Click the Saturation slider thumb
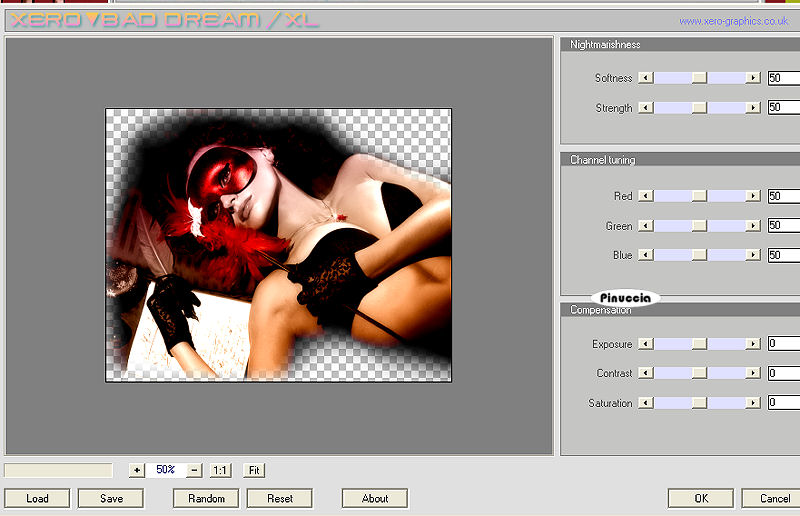Image resolution: width=800 pixels, height=516 pixels. coord(699,403)
